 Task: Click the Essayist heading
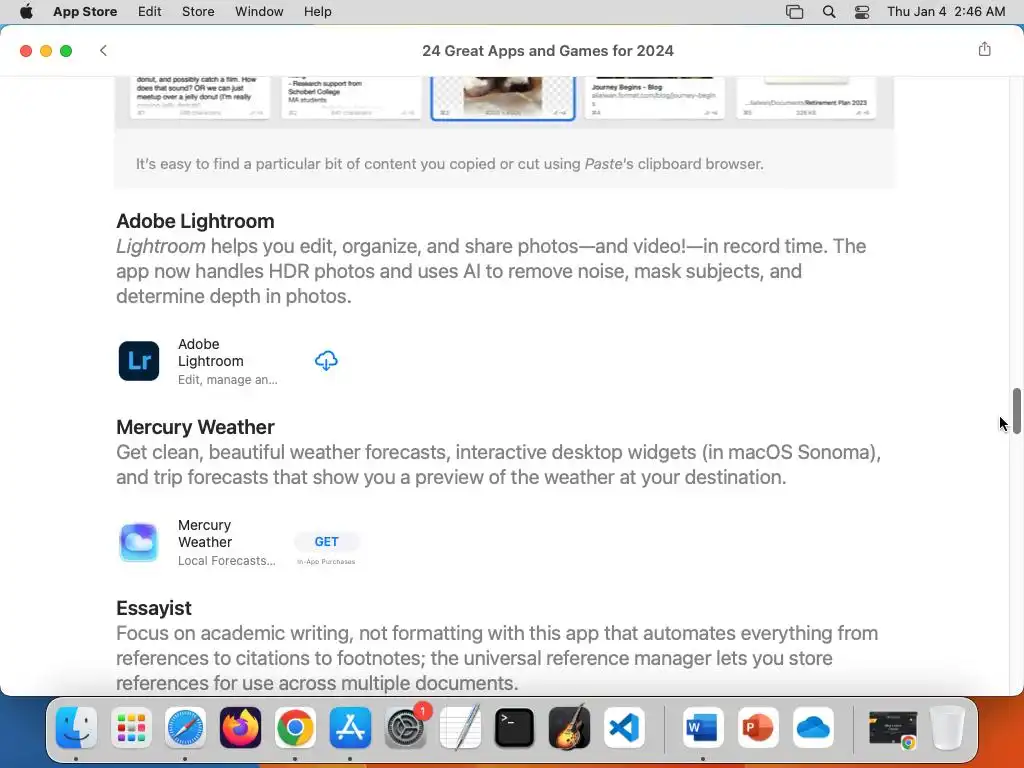(x=153, y=608)
